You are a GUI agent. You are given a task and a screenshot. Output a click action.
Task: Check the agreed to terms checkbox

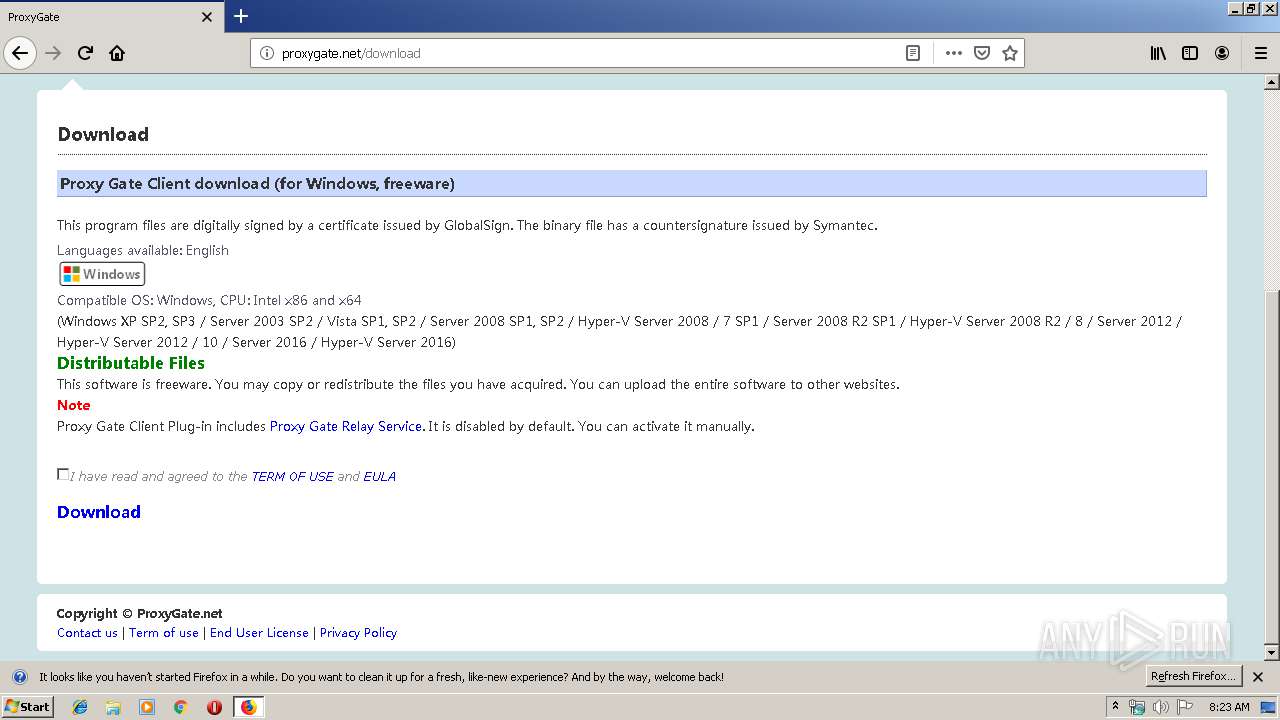click(x=63, y=474)
